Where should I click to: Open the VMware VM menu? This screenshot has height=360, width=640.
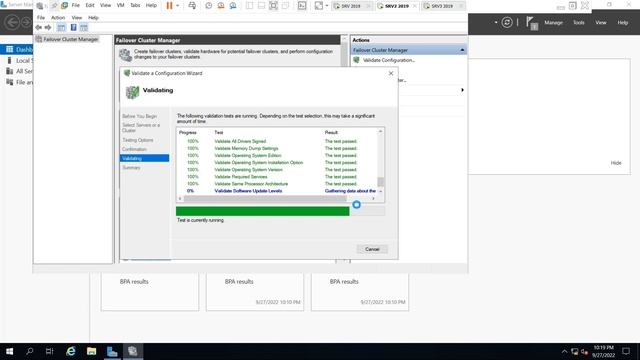click(120, 5)
